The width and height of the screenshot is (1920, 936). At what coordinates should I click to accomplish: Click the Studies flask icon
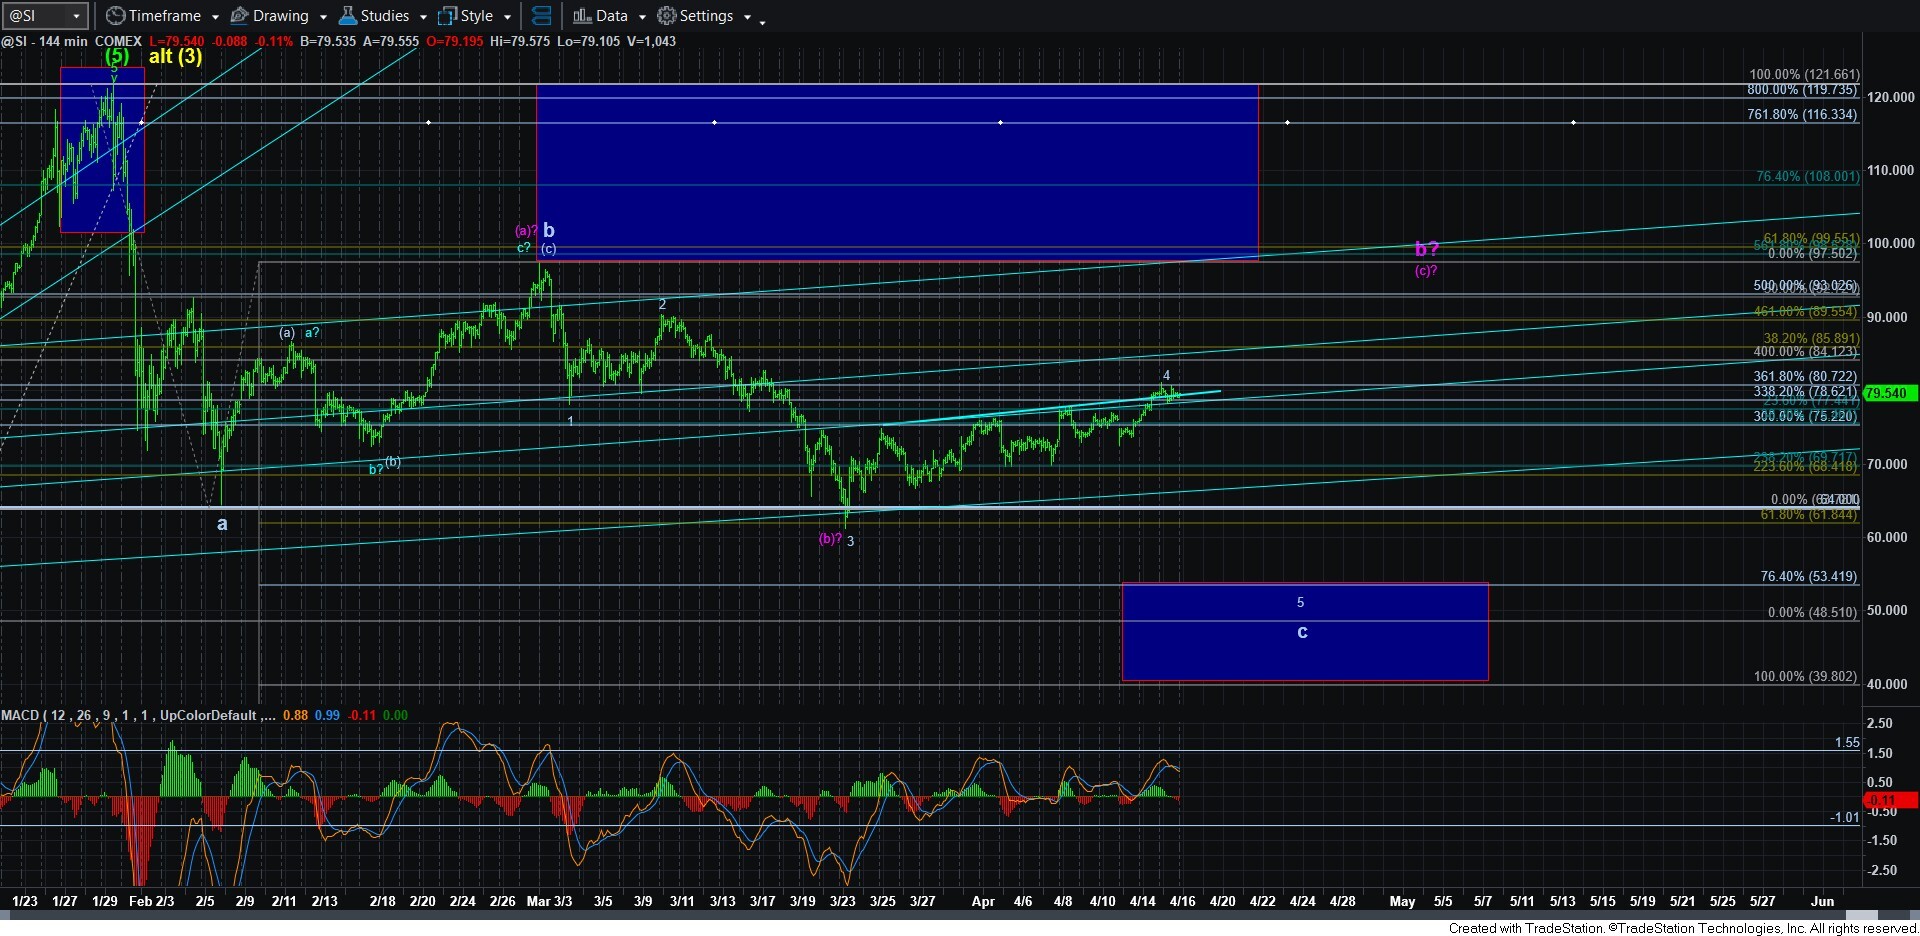(348, 16)
